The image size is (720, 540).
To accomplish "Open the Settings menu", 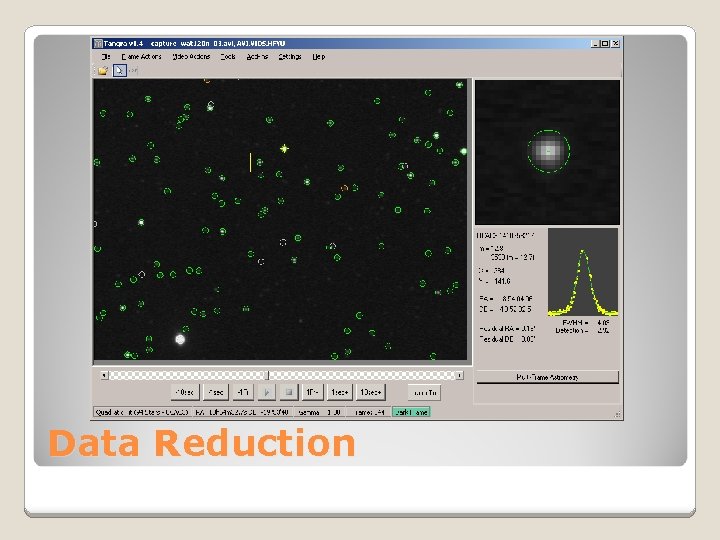I will pyautogui.click(x=290, y=56).
